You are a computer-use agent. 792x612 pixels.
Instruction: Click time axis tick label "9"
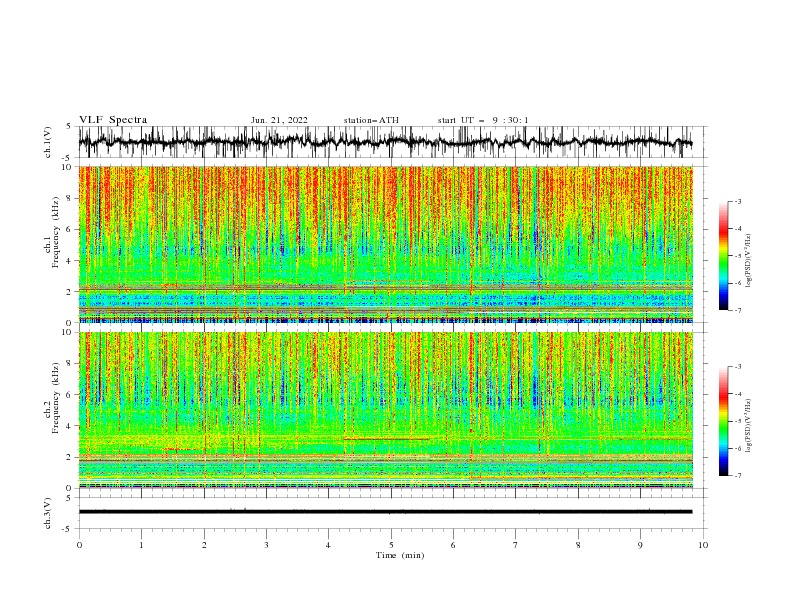click(x=640, y=545)
